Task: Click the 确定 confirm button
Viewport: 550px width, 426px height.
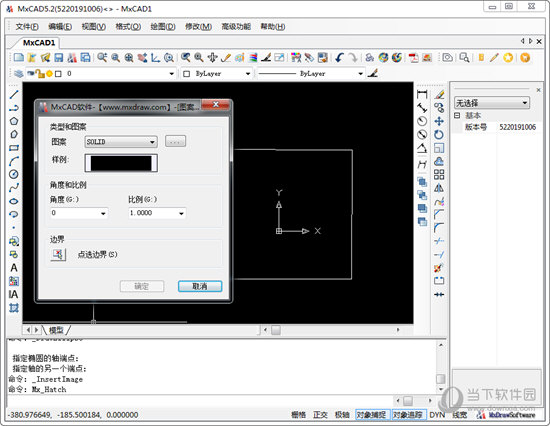Action: [142, 286]
